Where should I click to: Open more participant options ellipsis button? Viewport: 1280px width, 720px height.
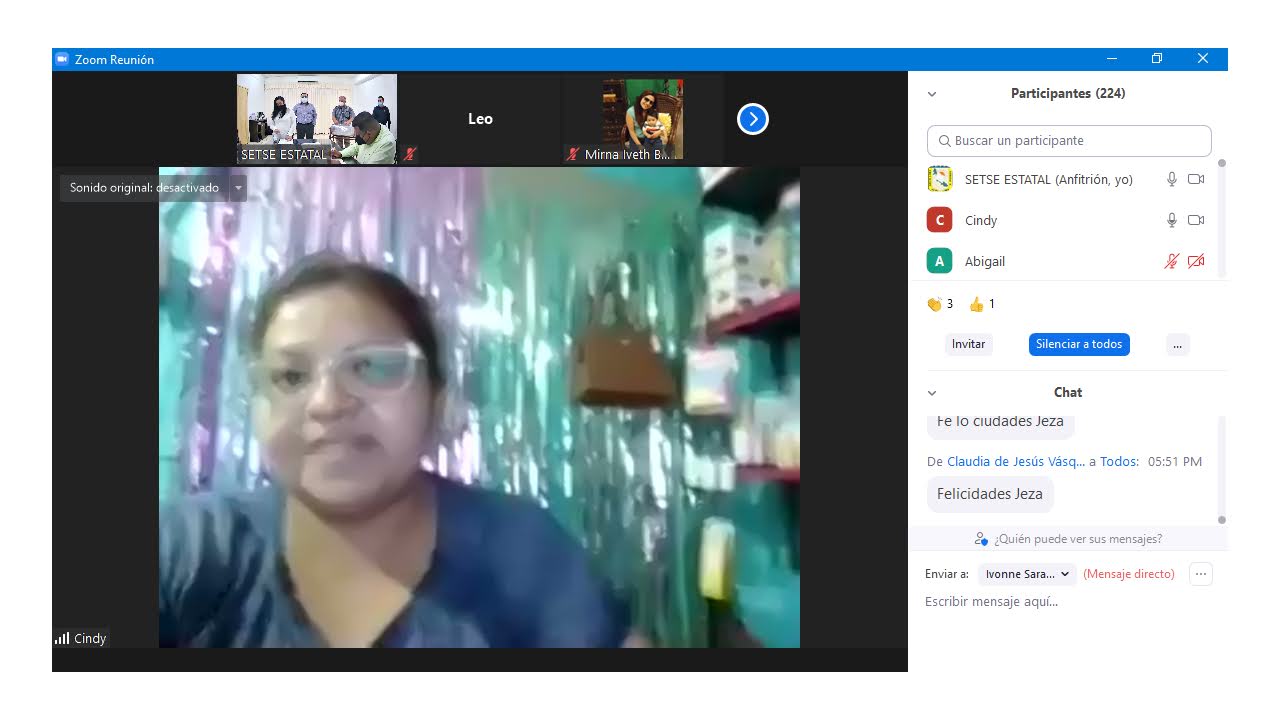pos(1177,344)
